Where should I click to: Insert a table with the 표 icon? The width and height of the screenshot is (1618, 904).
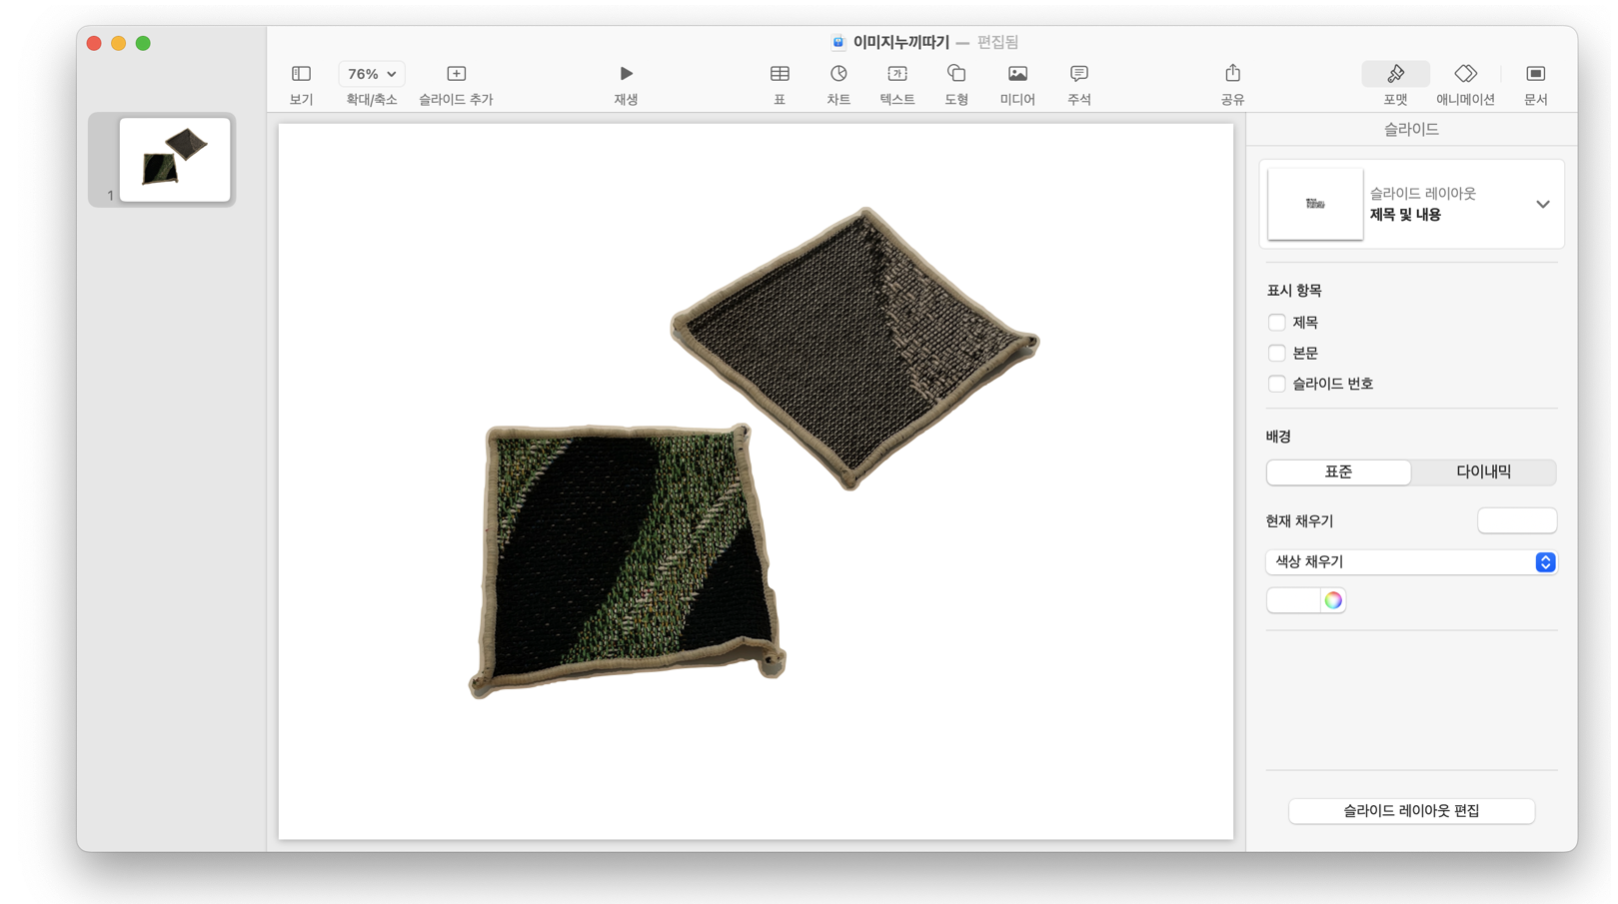tap(780, 74)
